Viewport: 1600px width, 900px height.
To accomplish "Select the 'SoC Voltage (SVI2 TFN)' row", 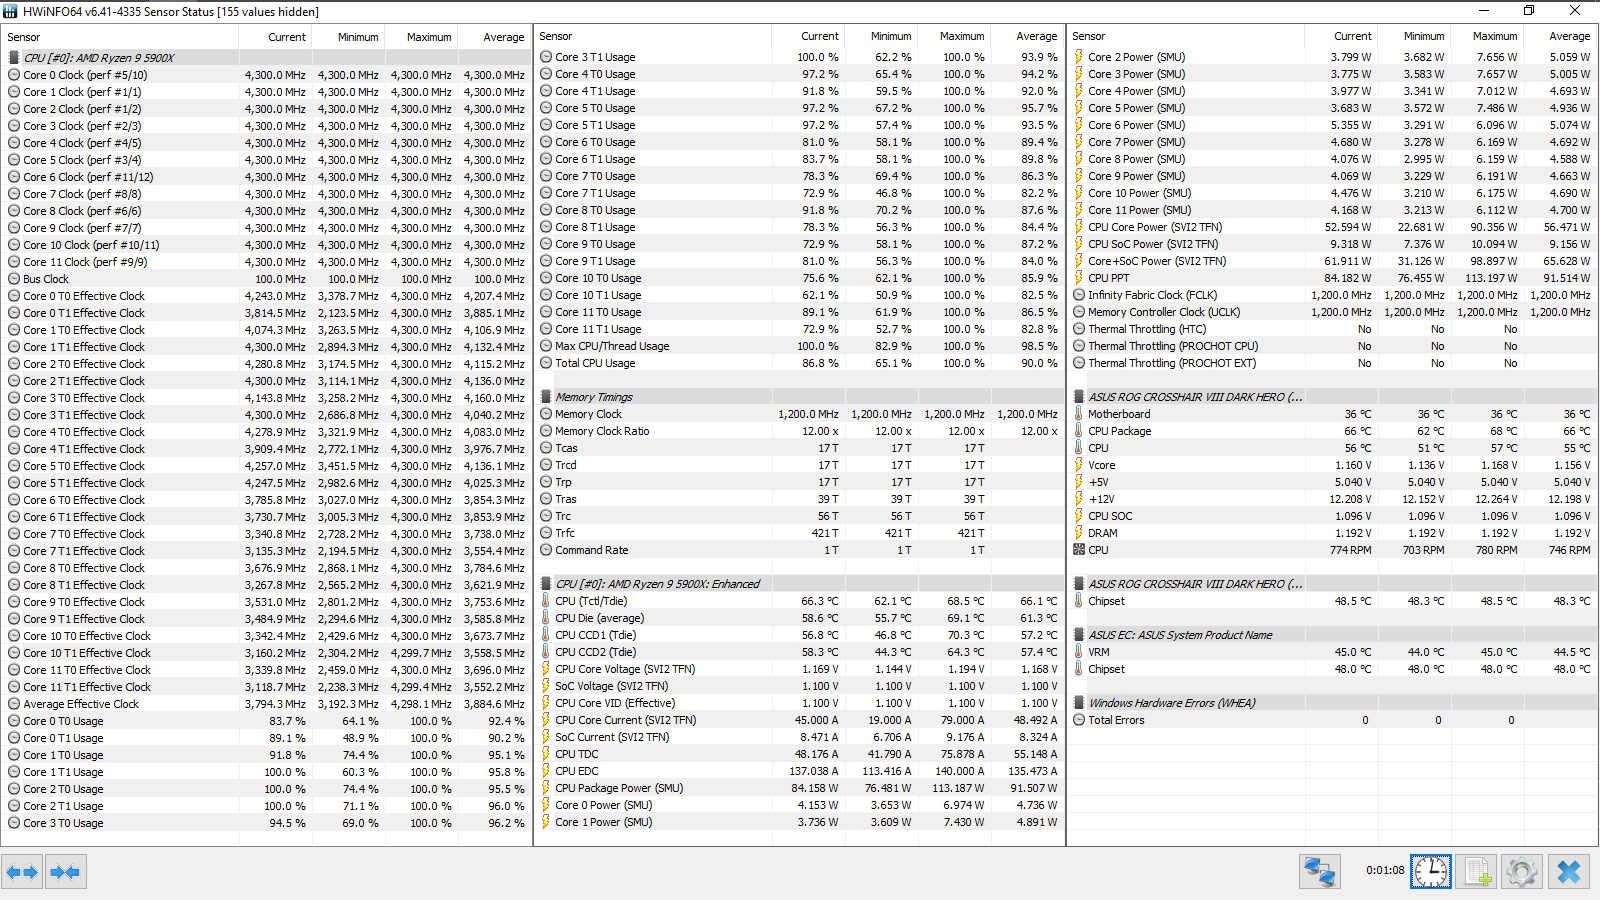I will [x=799, y=686].
